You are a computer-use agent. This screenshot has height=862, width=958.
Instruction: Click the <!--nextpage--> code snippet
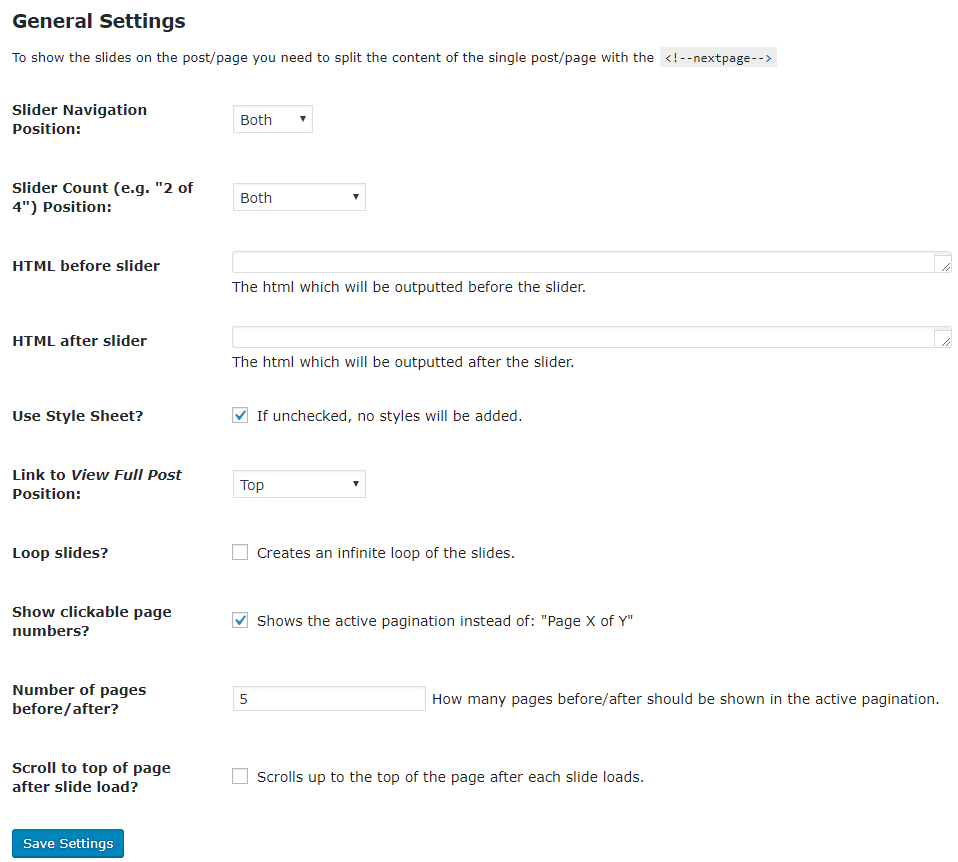pyautogui.click(x=718, y=58)
